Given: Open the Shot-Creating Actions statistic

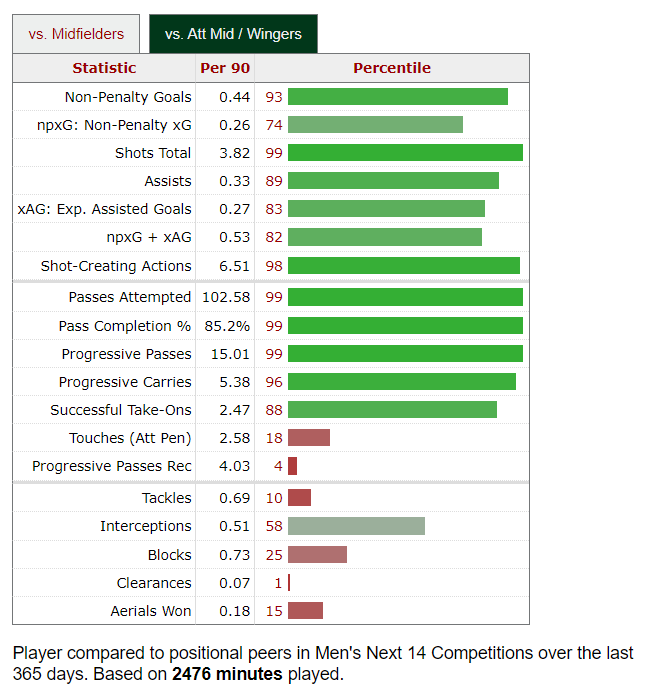Looking at the screenshot, I should point(116,266).
